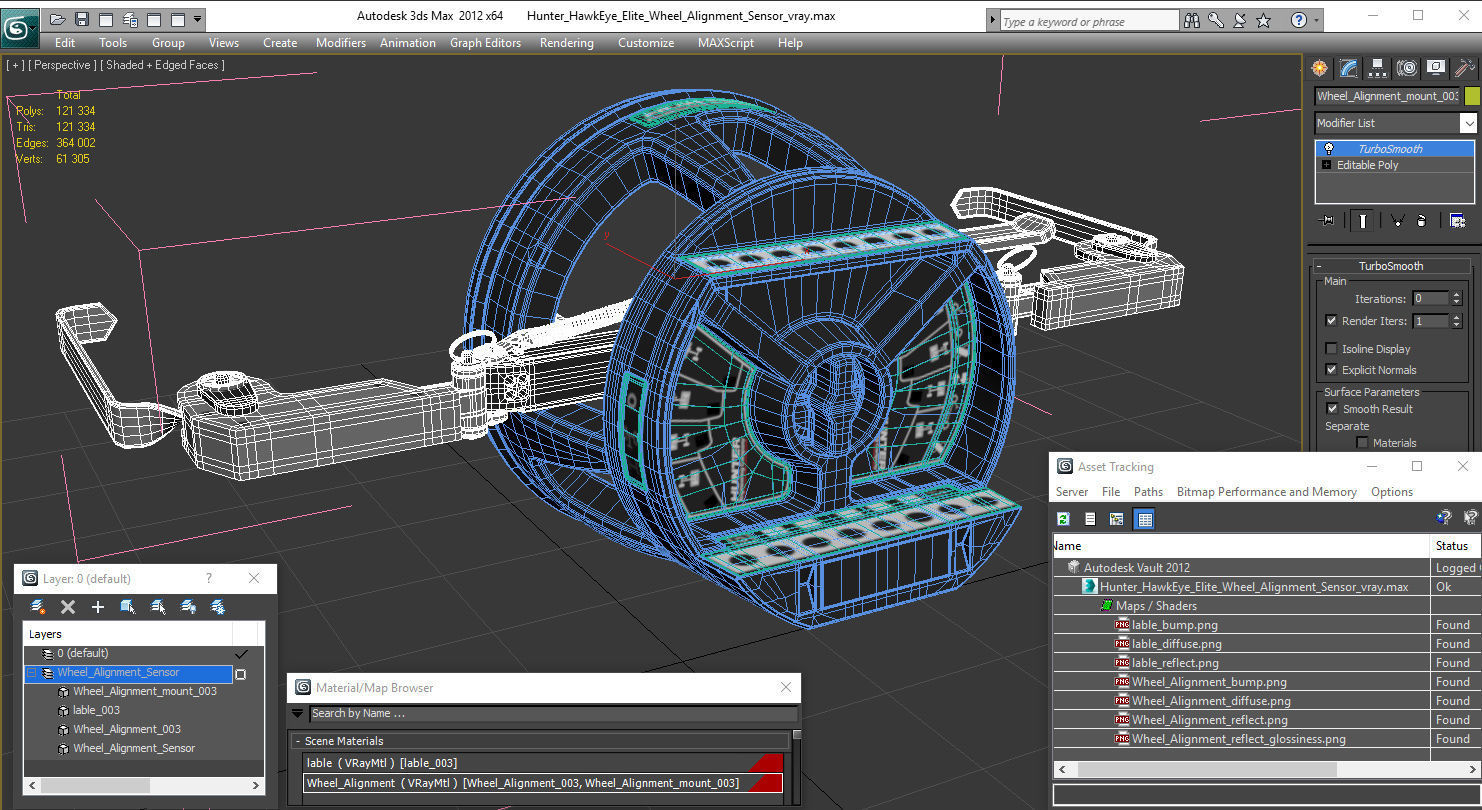Click Add Selected Objects plus icon
Image resolution: width=1482 pixels, height=810 pixels.
(x=97, y=607)
